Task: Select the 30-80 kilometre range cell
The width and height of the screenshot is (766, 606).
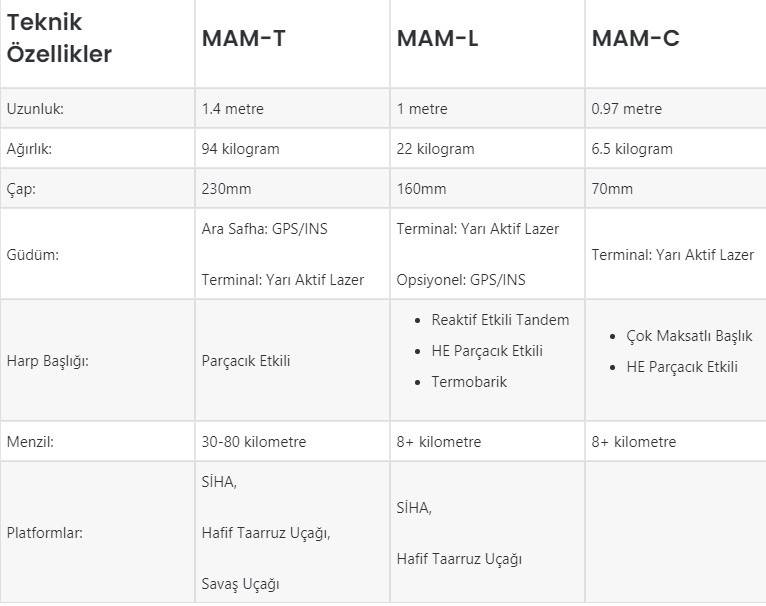Action: (254, 442)
